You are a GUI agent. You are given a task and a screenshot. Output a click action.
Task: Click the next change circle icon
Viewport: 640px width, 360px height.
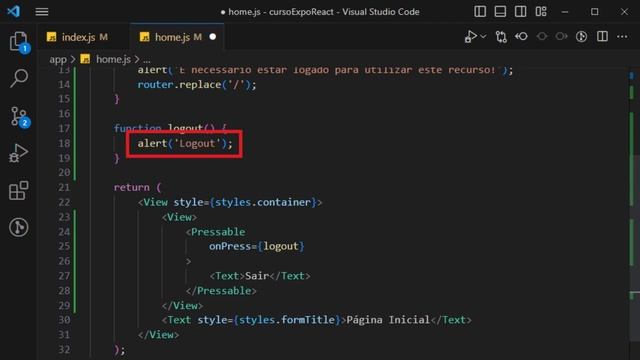coord(561,37)
